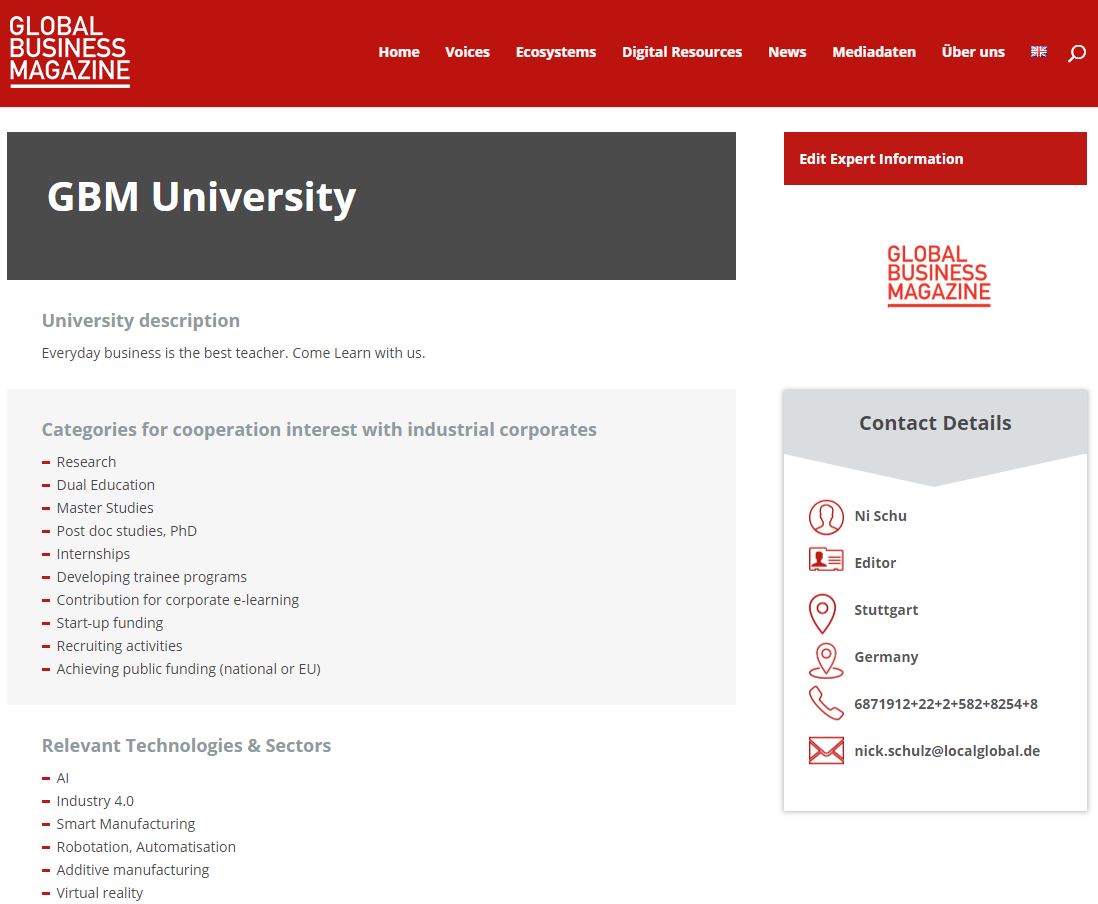The image size is (1098, 904).
Task: Click the Relevant Technologies & Sectors heading
Action: pyautogui.click(x=186, y=746)
